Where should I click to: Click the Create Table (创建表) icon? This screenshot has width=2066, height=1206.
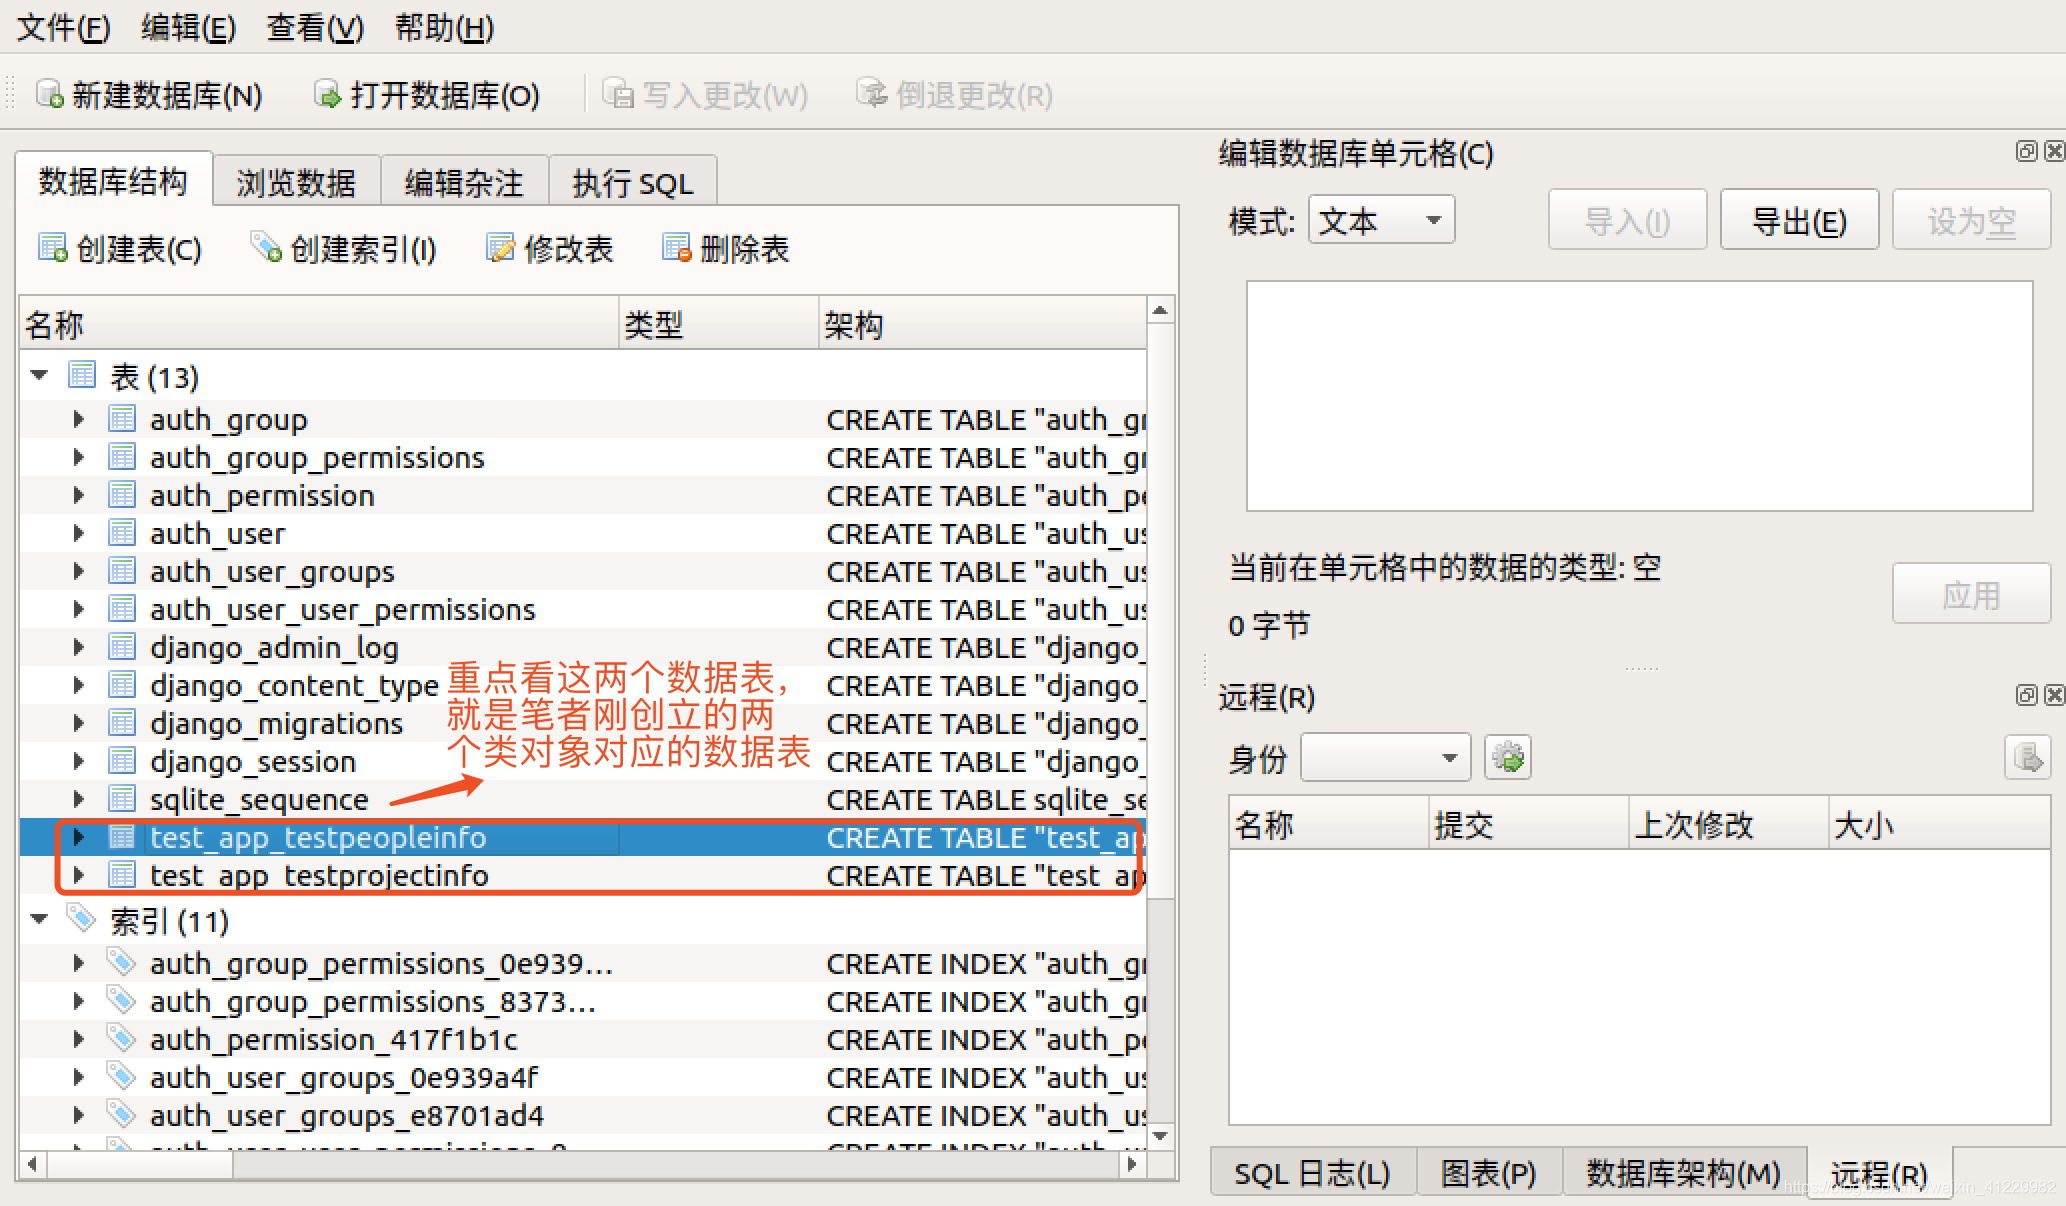[x=53, y=247]
